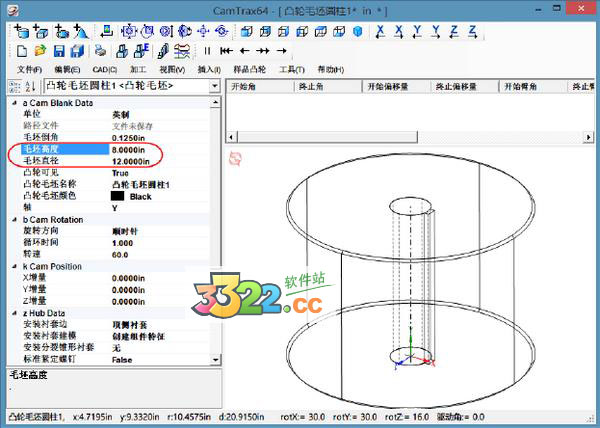Click the 凸轮可见 value True
600x428 pixels.
coord(120,173)
